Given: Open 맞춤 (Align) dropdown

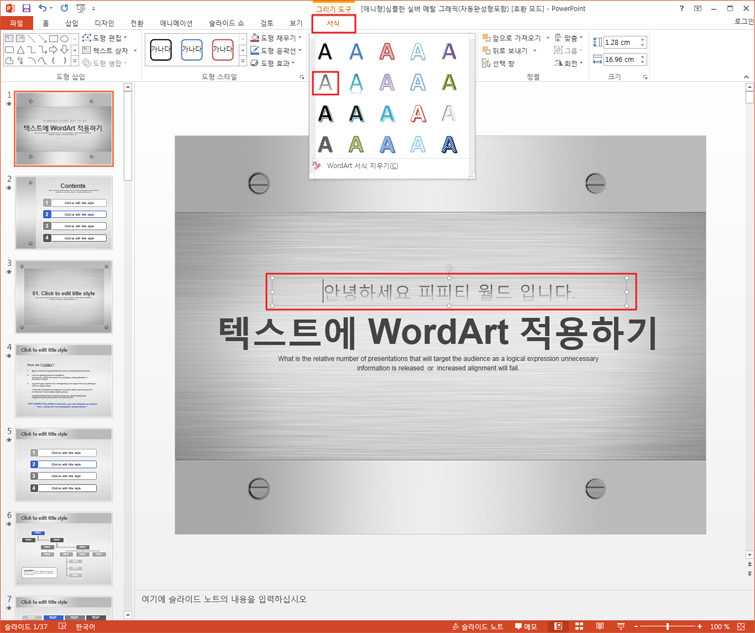Looking at the screenshot, I should [x=569, y=38].
